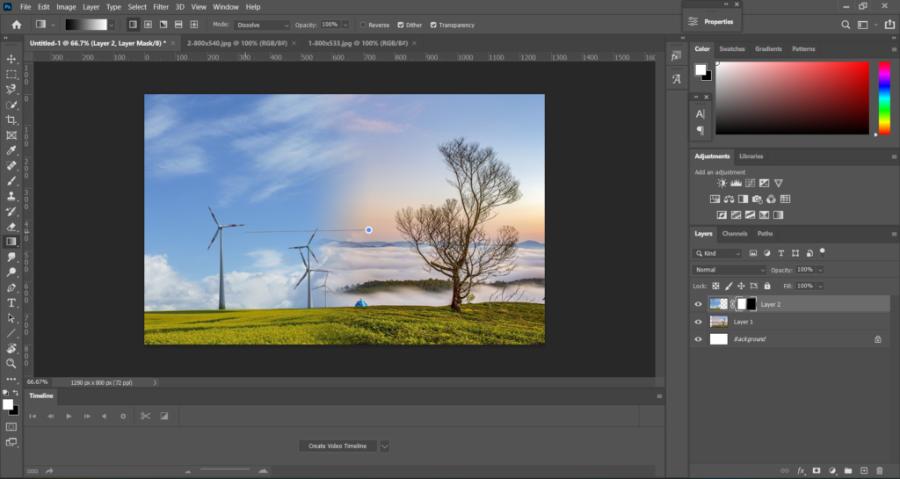Select the Zoom tool
Screen dimensions: 900x479
[x=11, y=364]
